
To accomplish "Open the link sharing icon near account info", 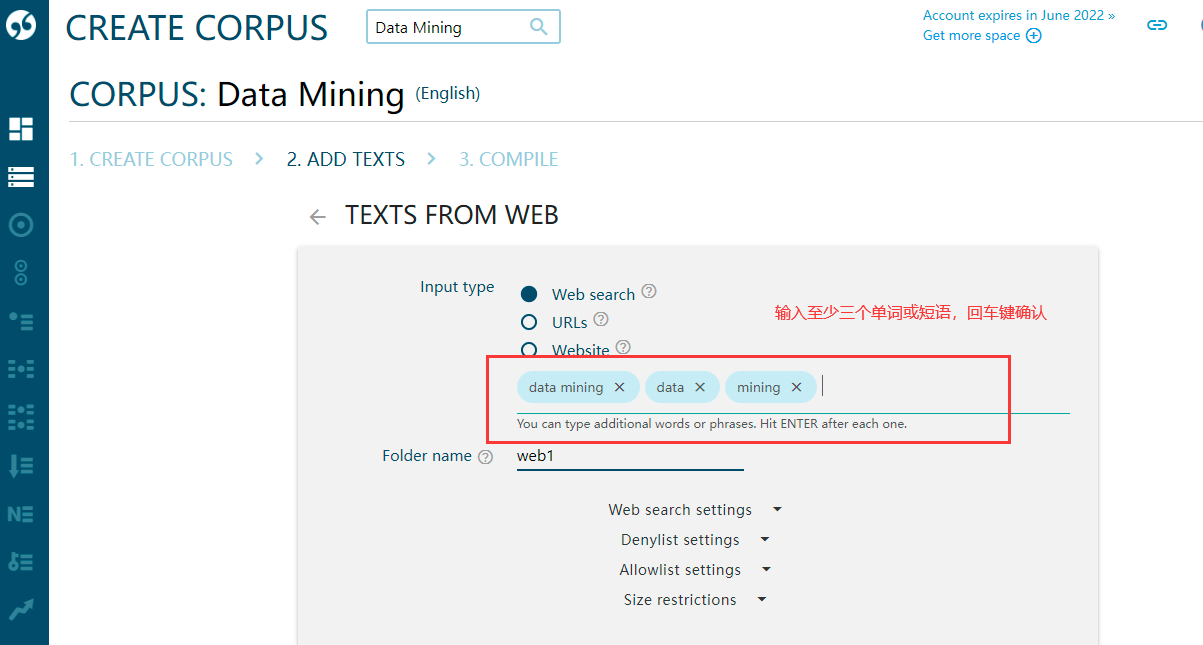I will (1157, 25).
